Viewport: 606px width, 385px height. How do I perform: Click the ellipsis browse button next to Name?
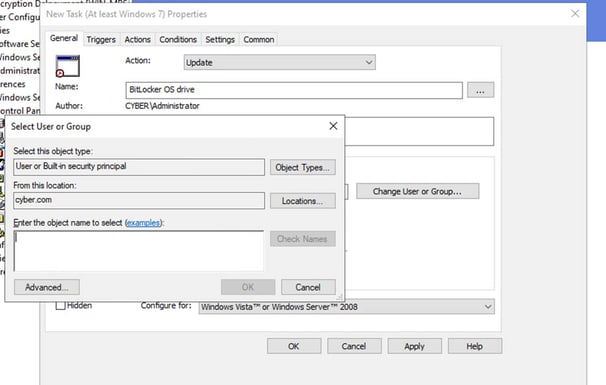480,90
